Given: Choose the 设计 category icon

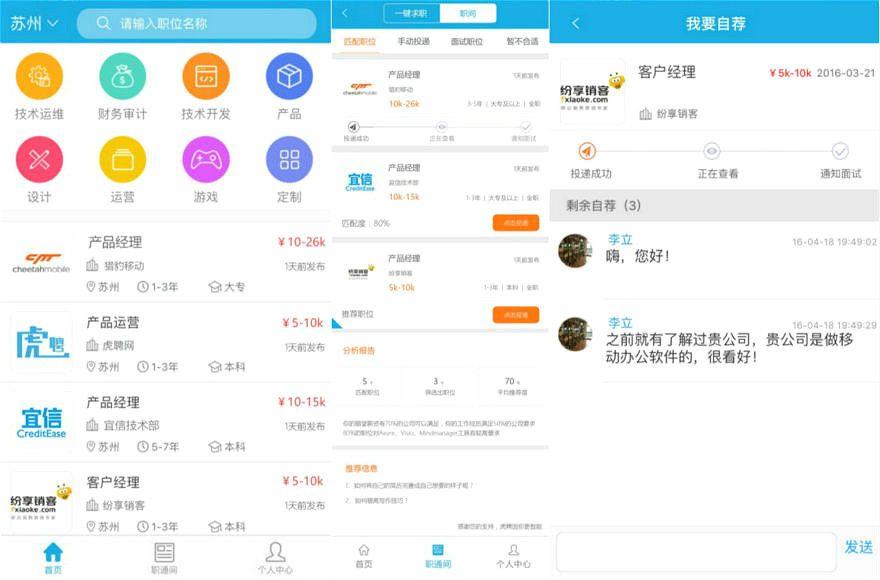Looking at the screenshot, I should (39, 159).
